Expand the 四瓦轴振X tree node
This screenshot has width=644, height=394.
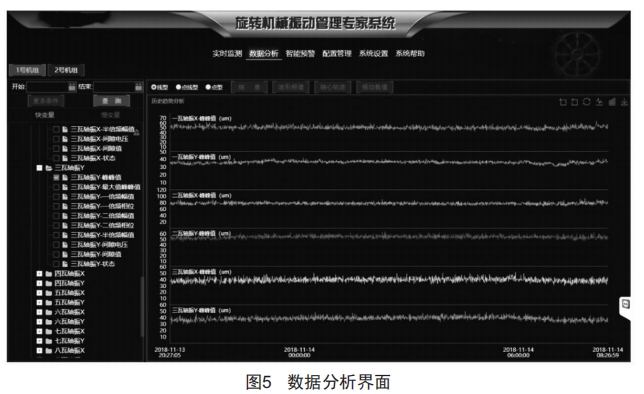coord(39,274)
